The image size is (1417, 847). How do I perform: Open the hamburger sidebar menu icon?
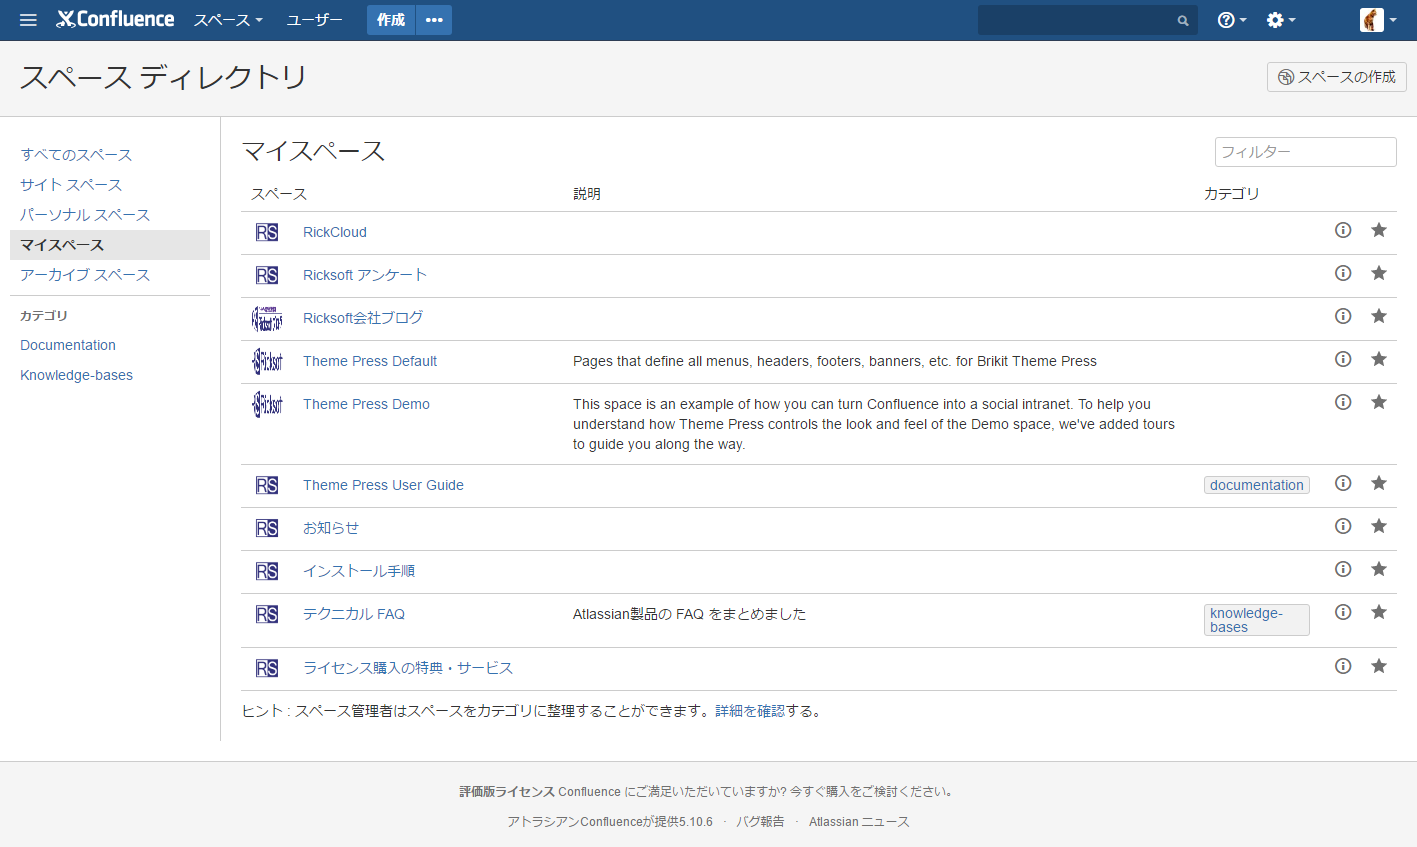coord(28,20)
